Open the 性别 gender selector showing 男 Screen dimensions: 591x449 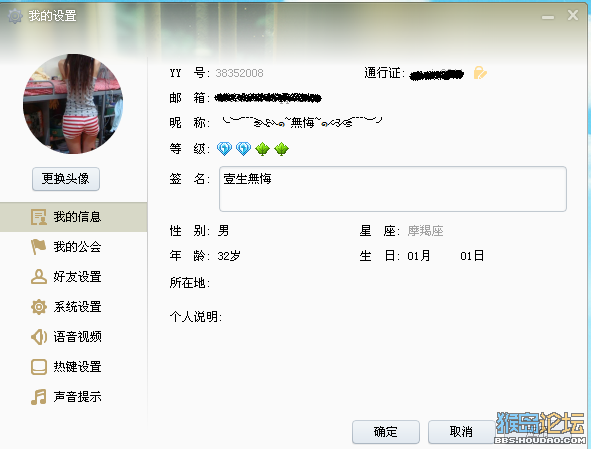point(223,231)
